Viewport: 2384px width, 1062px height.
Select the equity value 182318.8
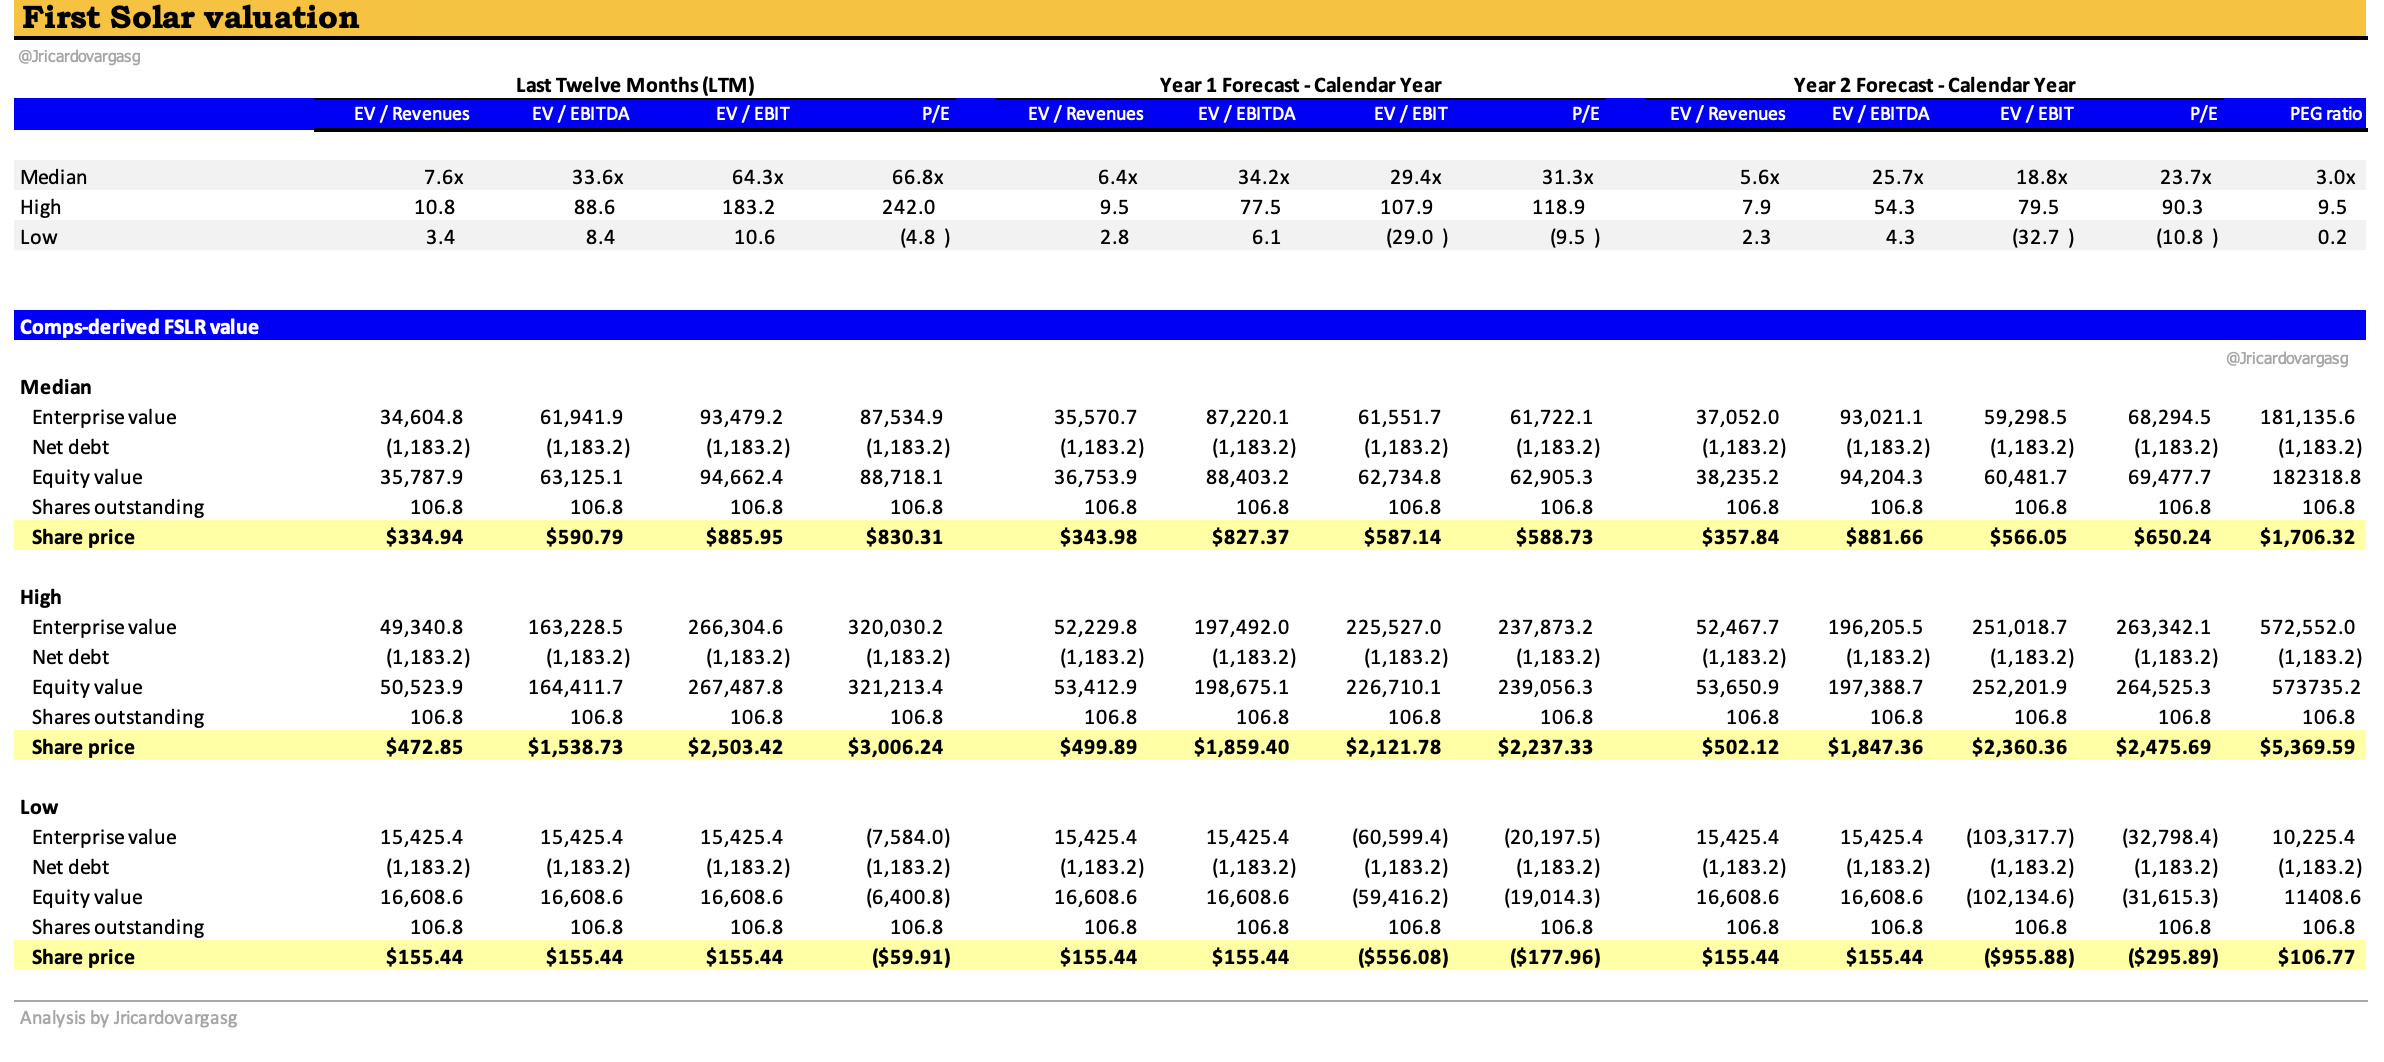pos(2316,477)
